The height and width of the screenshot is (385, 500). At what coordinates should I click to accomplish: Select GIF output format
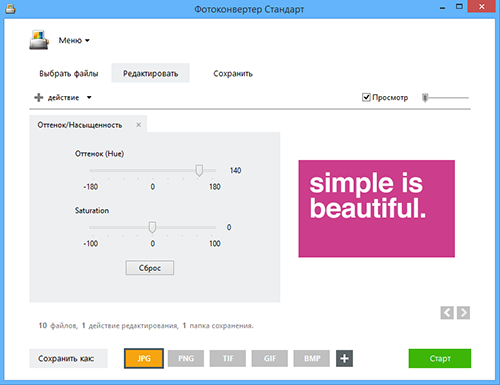click(270, 358)
